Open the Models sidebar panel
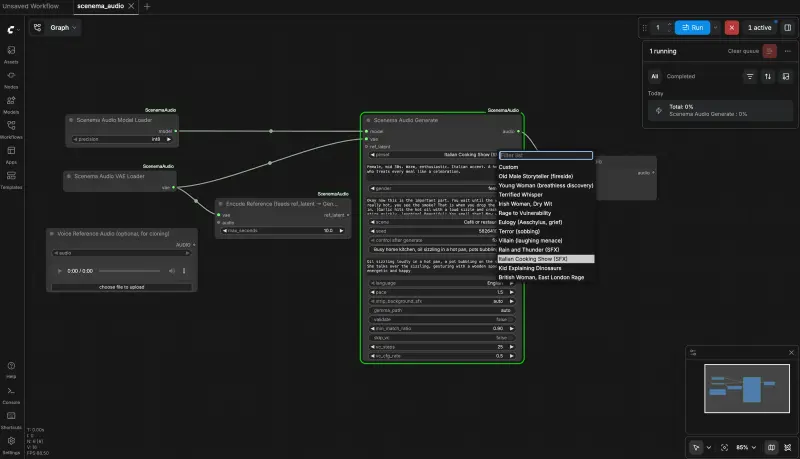The width and height of the screenshot is (800, 459). point(11,104)
